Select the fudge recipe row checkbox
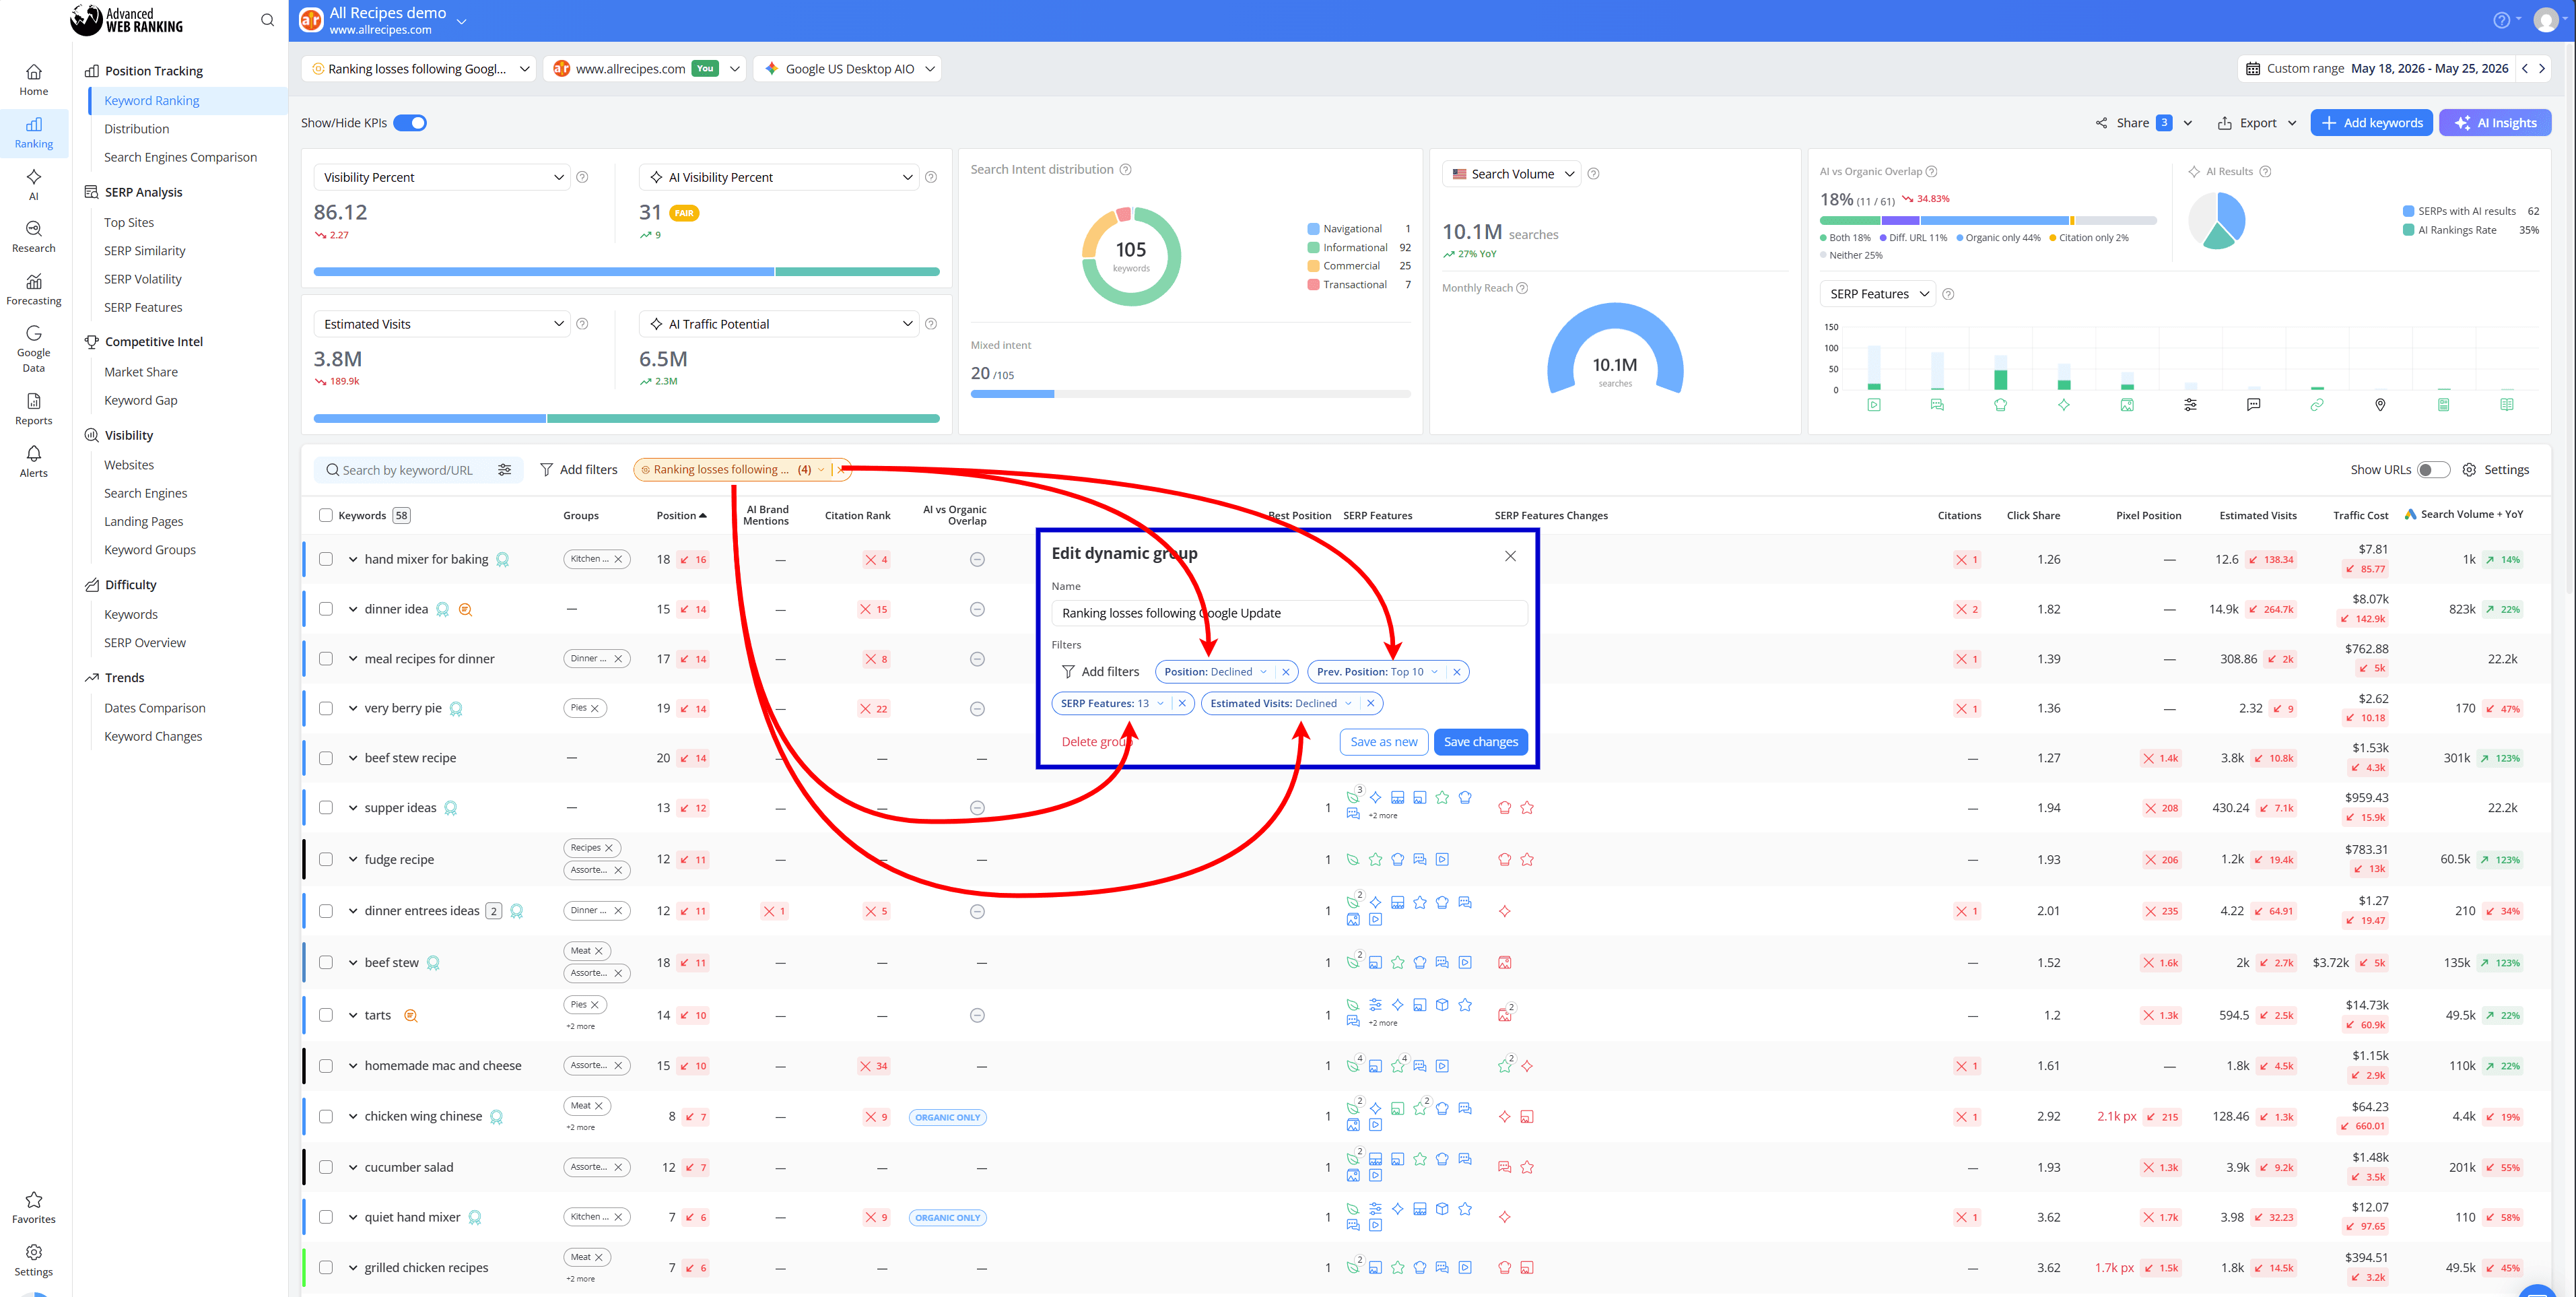 pos(326,860)
